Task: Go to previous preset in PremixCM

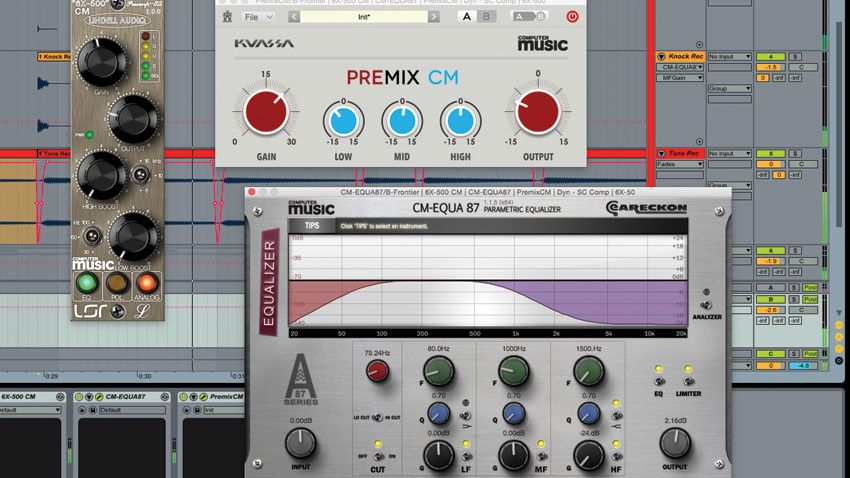Action: (x=294, y=17)
